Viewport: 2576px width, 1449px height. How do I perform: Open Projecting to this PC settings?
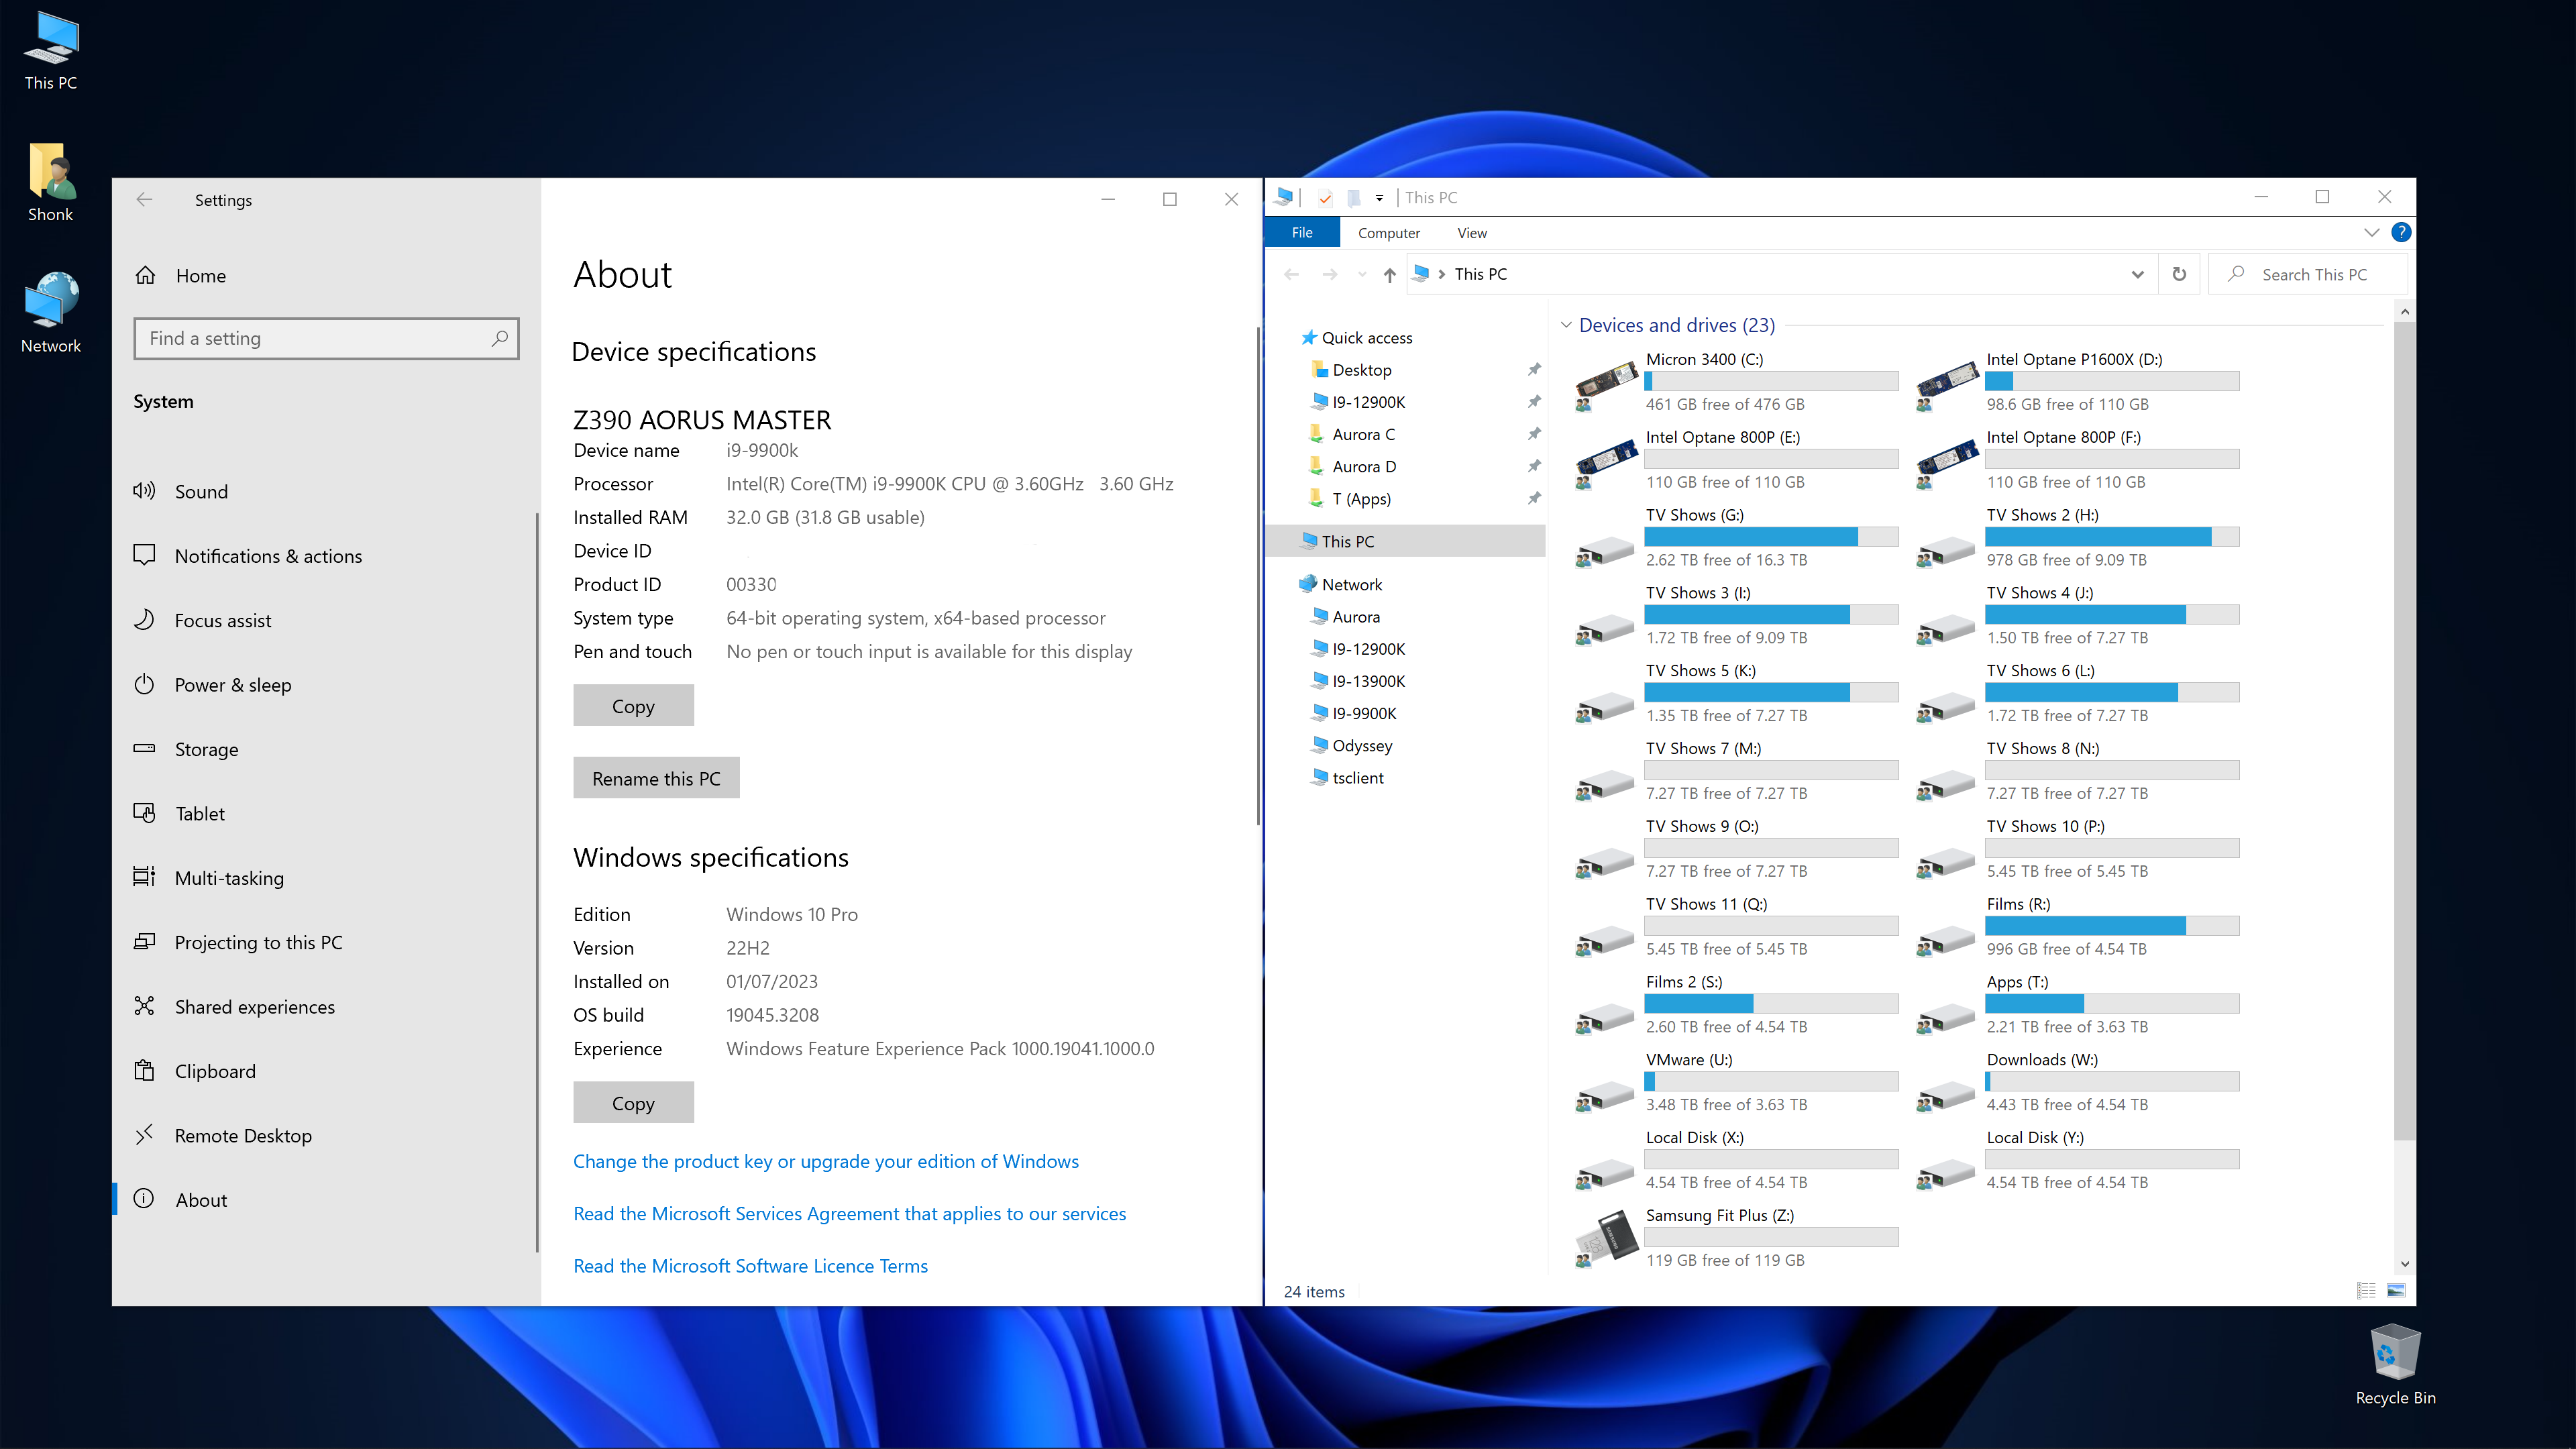pos(326,942)
